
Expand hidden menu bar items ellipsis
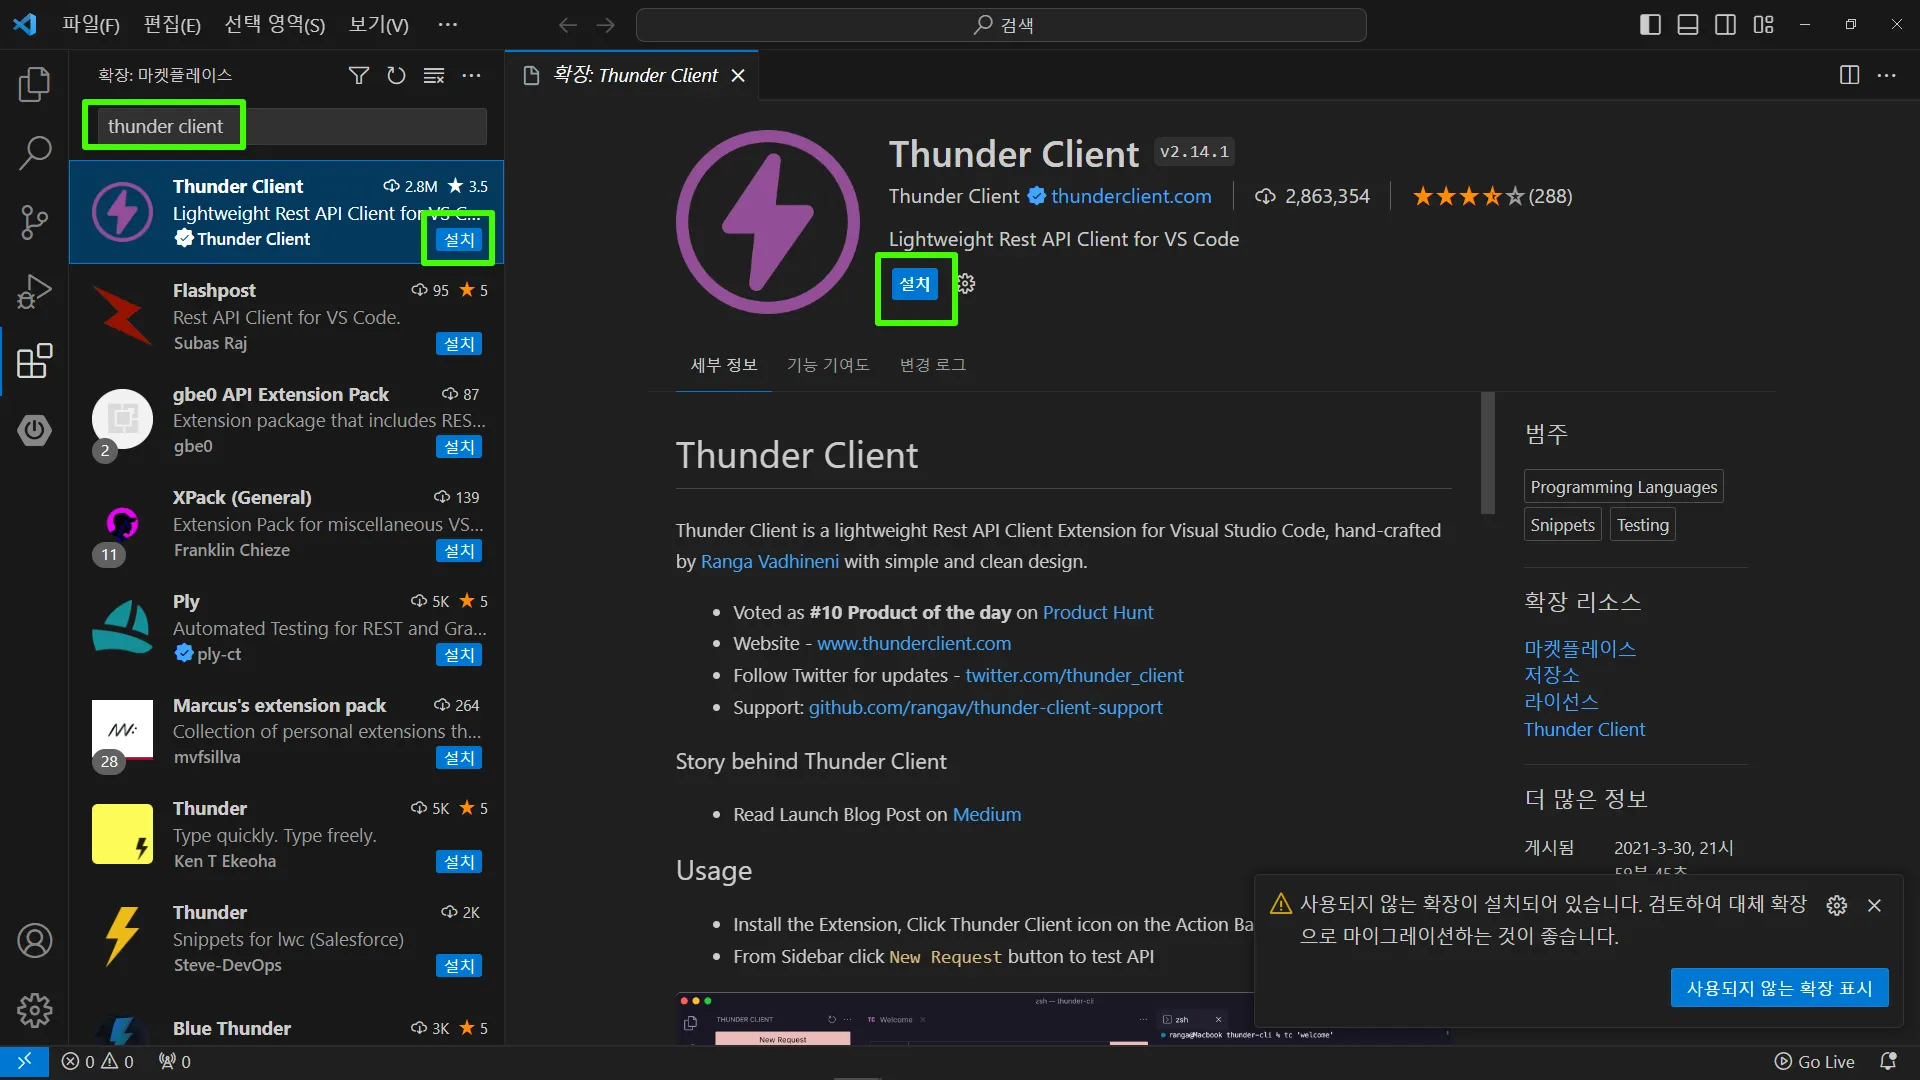pos(447,24)
